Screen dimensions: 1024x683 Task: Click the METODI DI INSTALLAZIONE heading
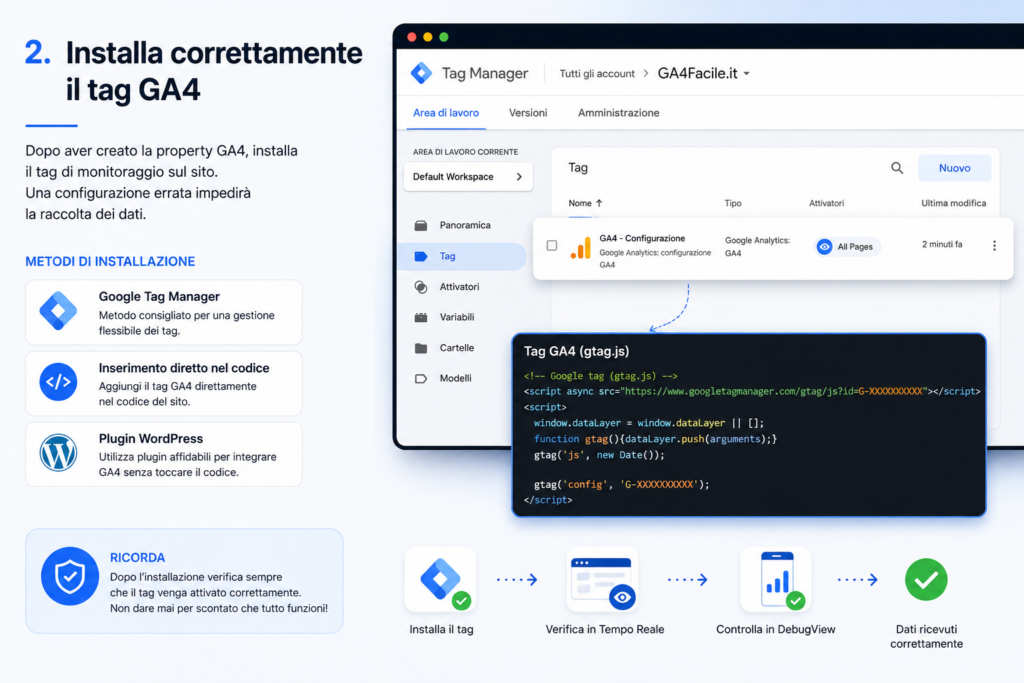(110, 261)
